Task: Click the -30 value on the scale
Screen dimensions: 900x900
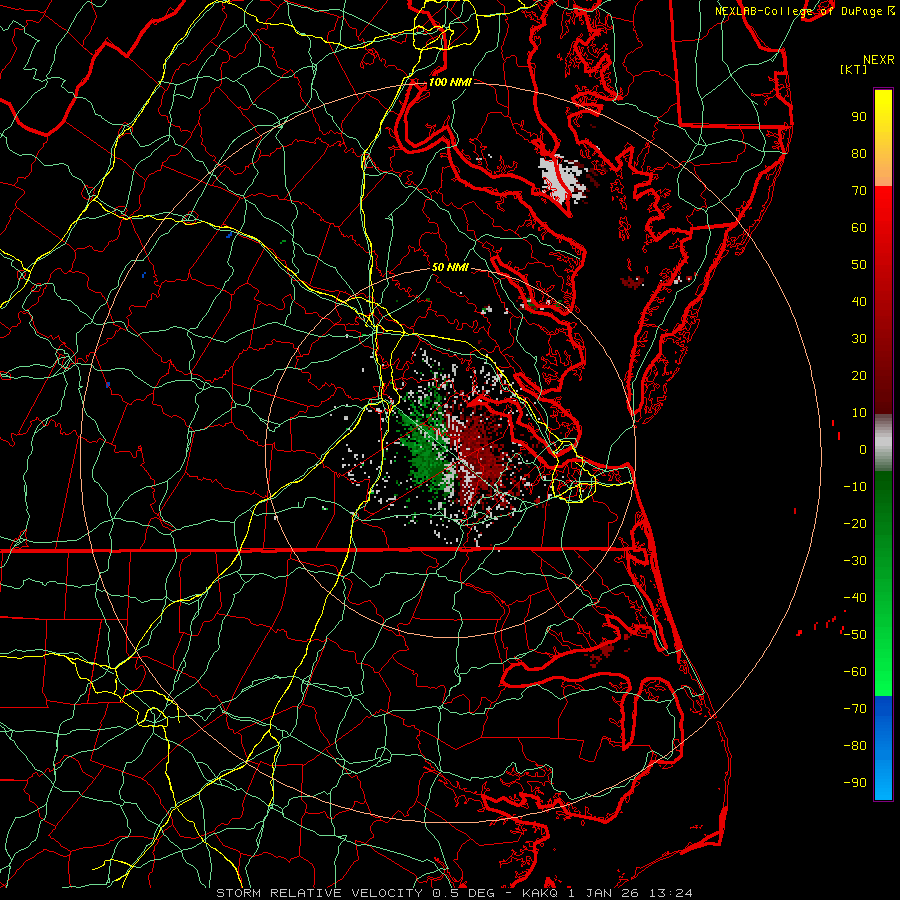Action: click(x=855, y=561)
